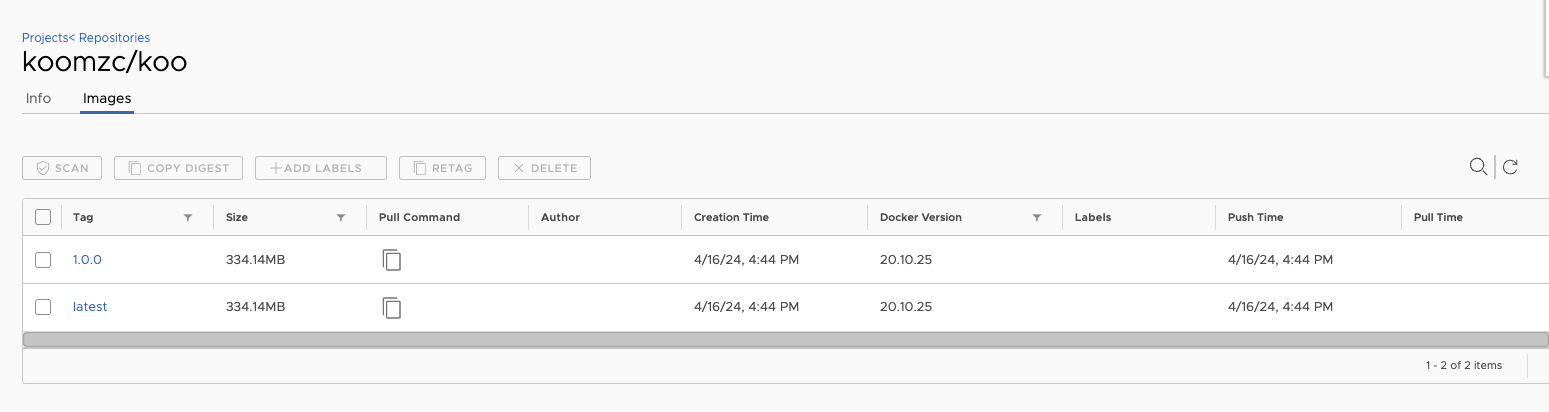Screen dimensions: 1549x412
Task: Click the Scan shield button
Action: 62,168
